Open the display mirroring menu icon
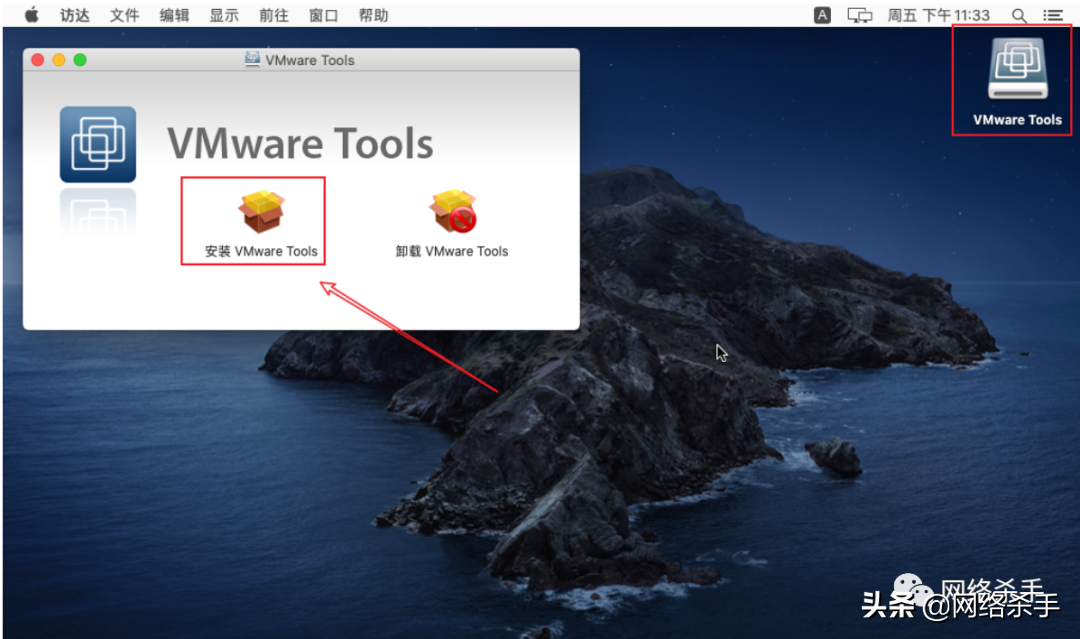This screenshot has width=1080, height=639. (859, 15)
